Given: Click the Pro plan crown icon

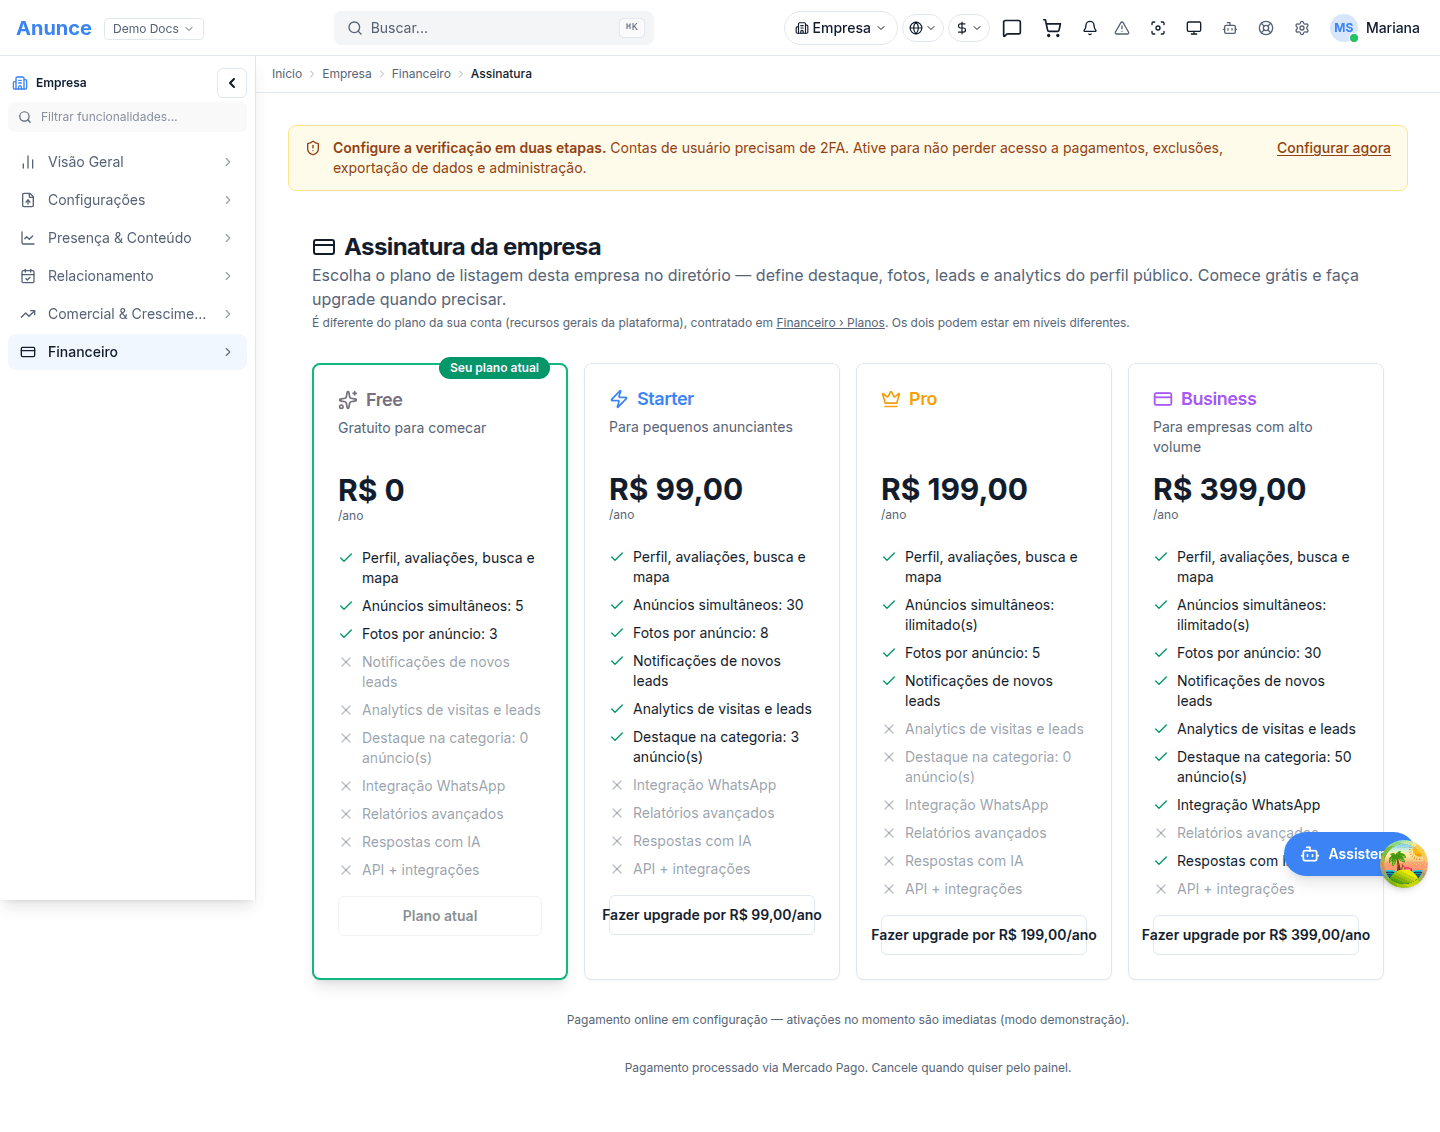Looking at the screenshot, I should 891,399.
